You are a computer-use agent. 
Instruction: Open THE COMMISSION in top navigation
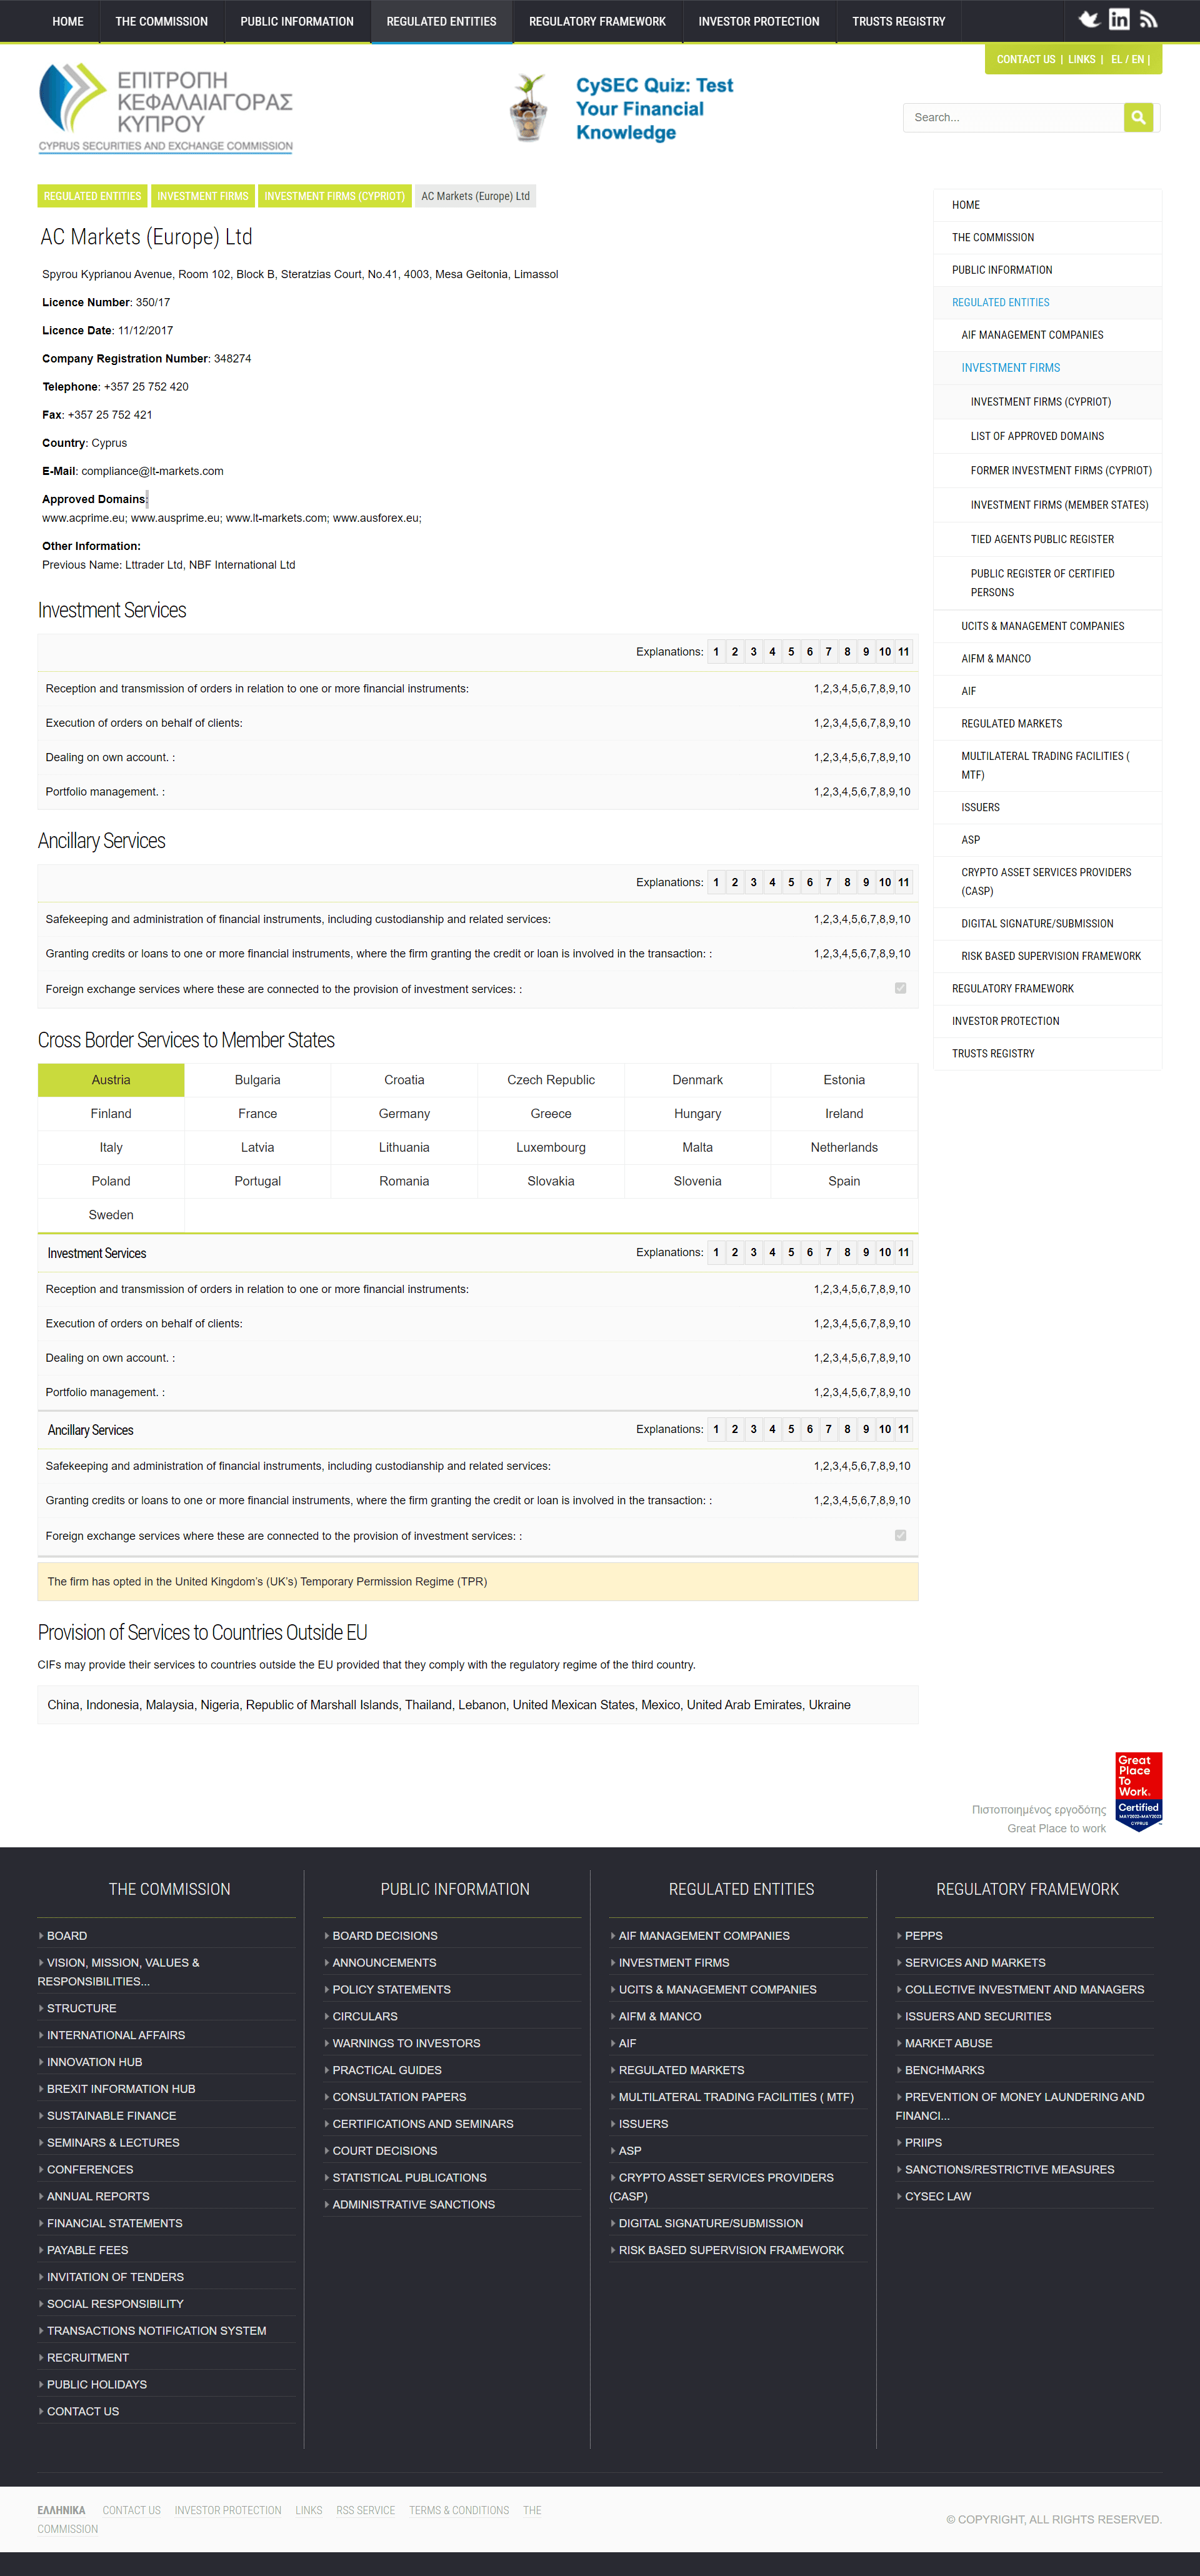162,21
